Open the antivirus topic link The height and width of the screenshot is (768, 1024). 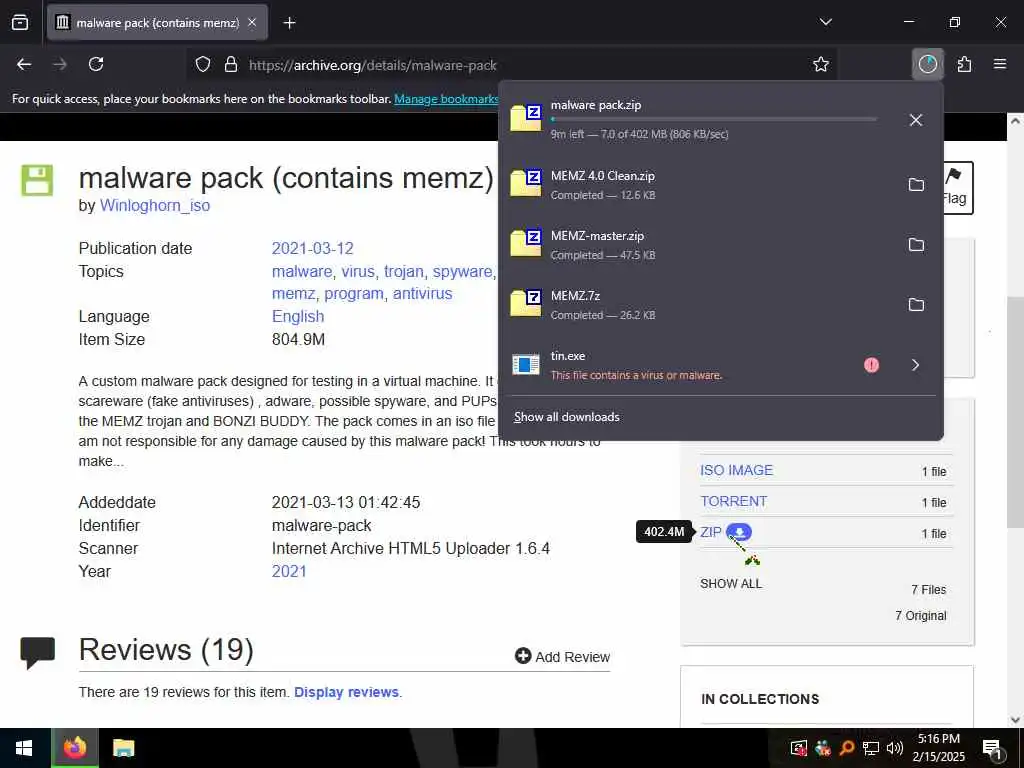pyautogui.click(x=423, y=293)
